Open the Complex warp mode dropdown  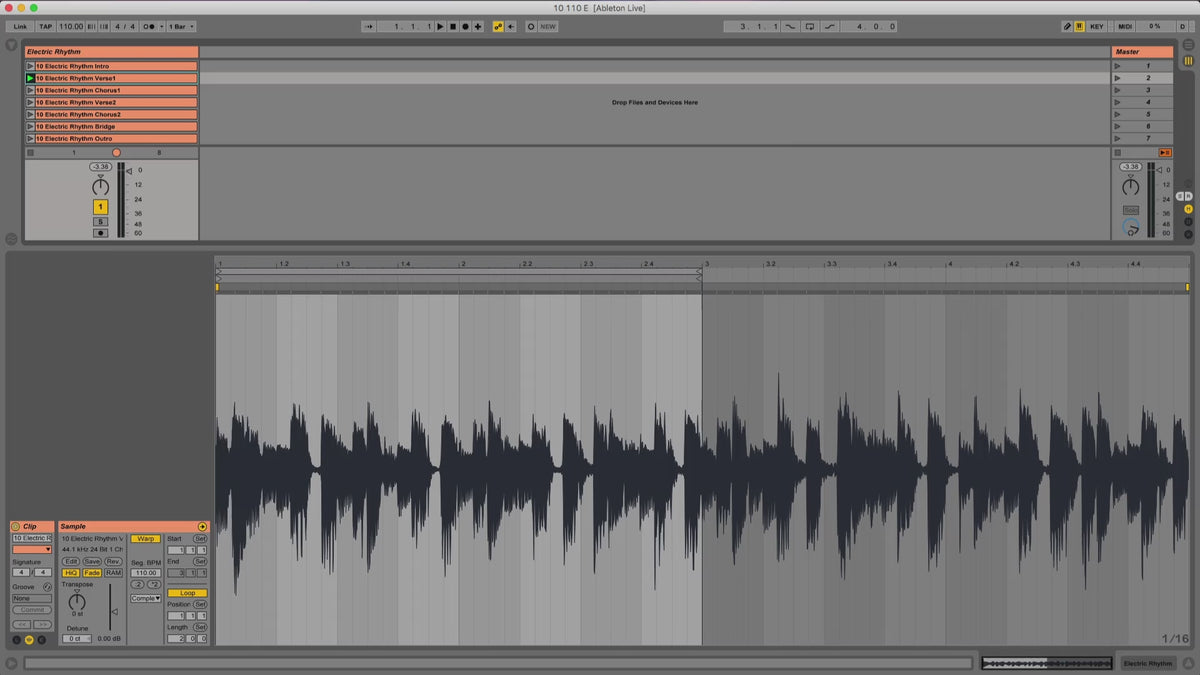click(x=145, y=598)
